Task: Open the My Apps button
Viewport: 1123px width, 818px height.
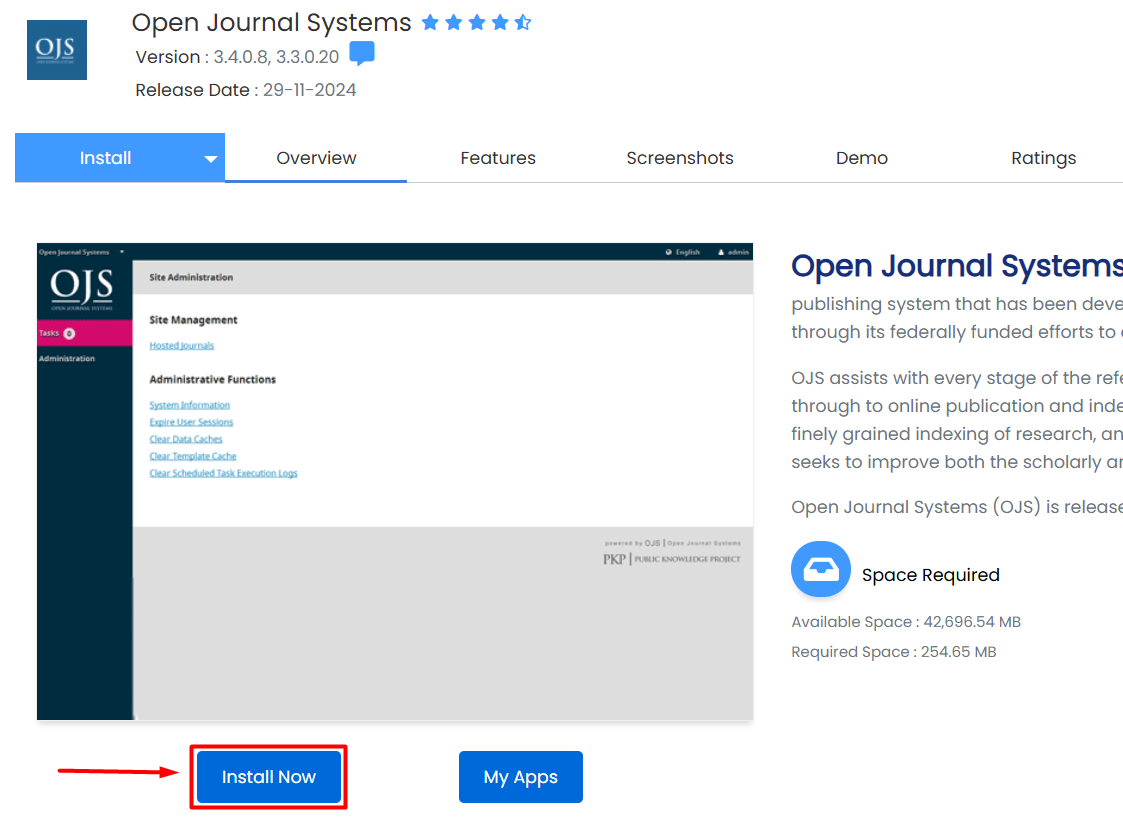Action: point(521,777)
